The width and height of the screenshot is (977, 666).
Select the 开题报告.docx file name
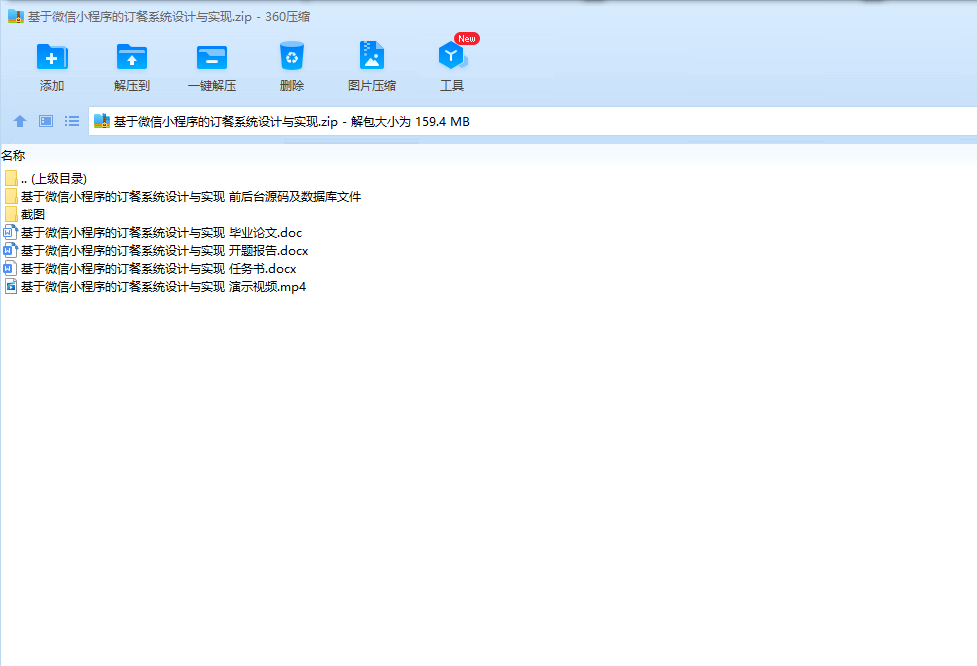click(164, 250)
